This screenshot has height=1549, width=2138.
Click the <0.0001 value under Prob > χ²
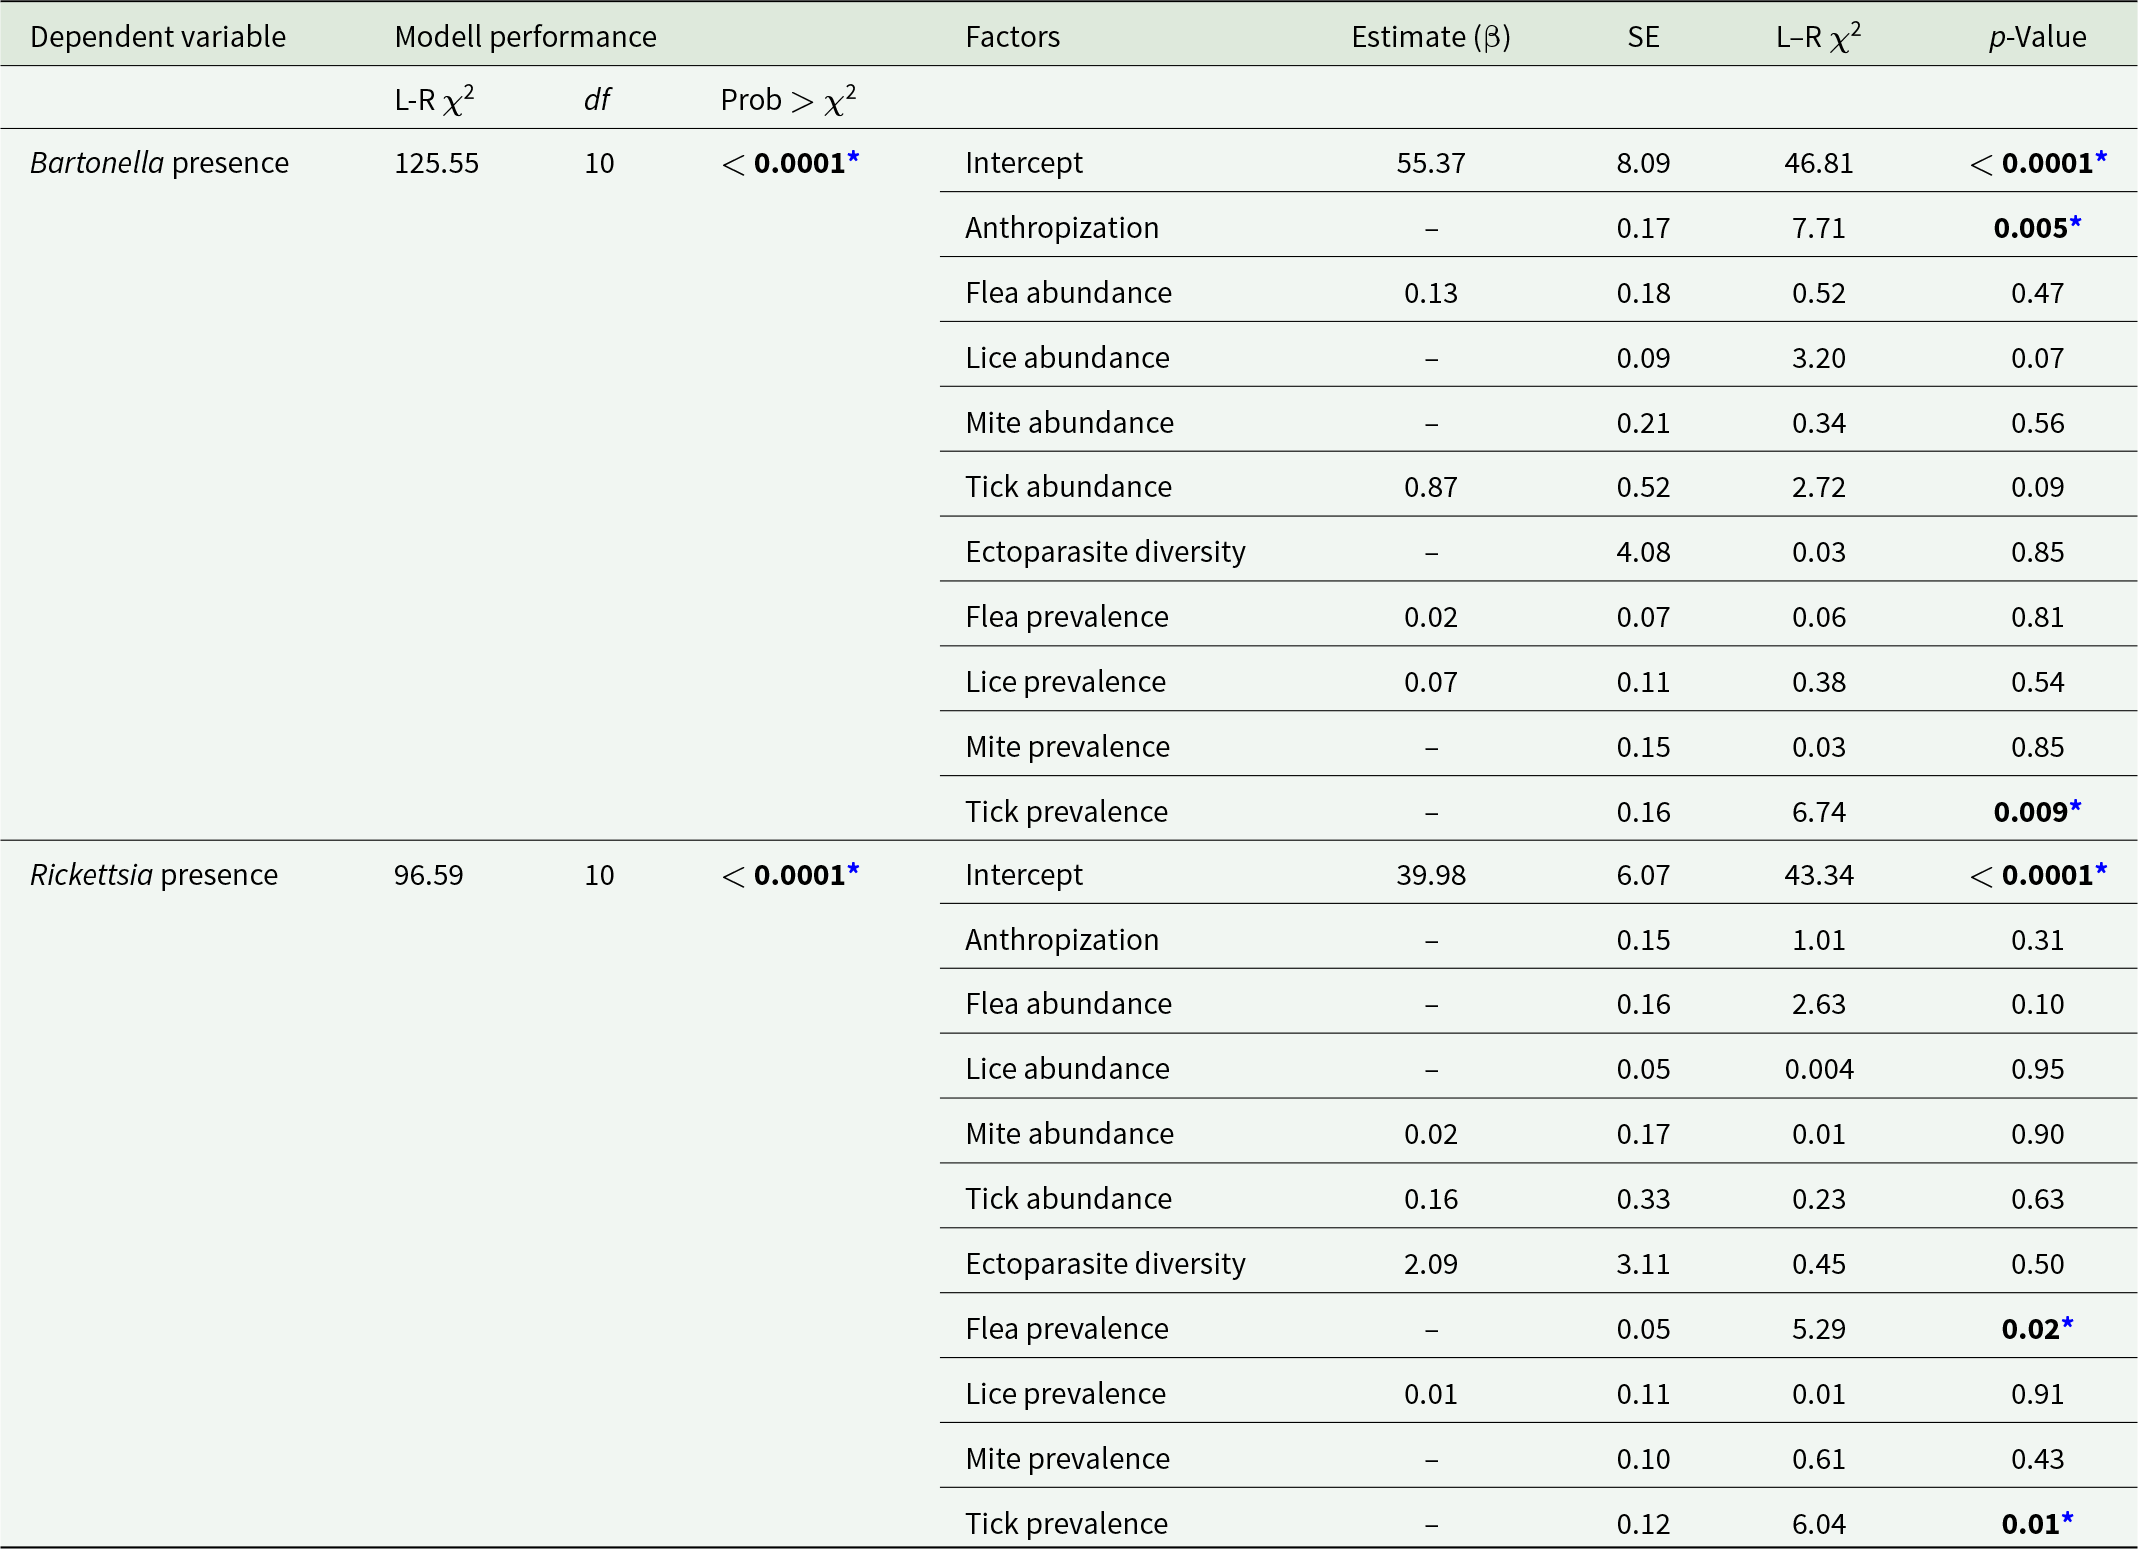(788, 162)
